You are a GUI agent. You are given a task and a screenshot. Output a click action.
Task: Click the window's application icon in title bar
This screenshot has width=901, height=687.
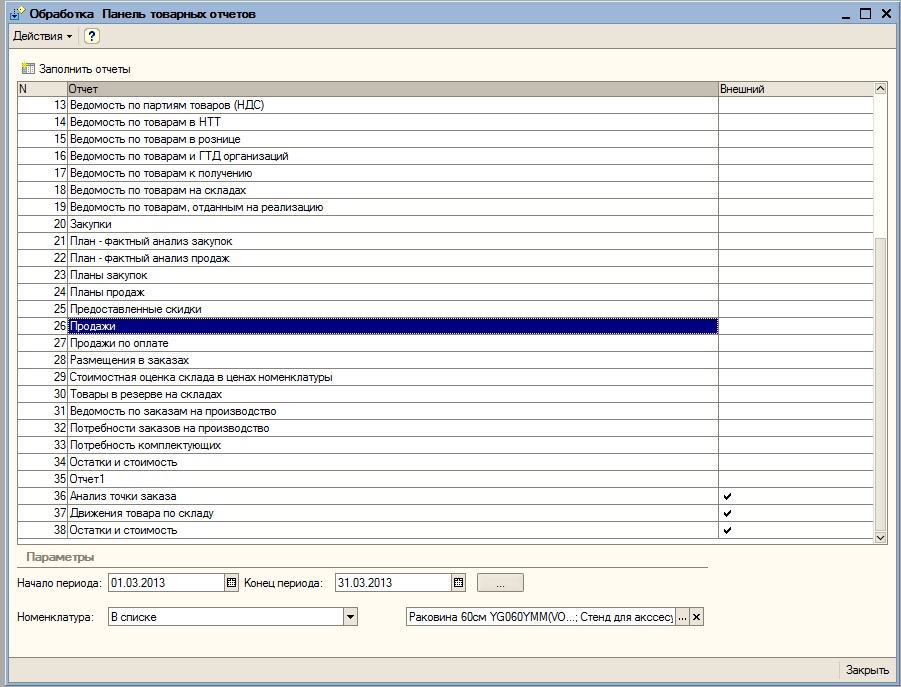click(17, 13)
